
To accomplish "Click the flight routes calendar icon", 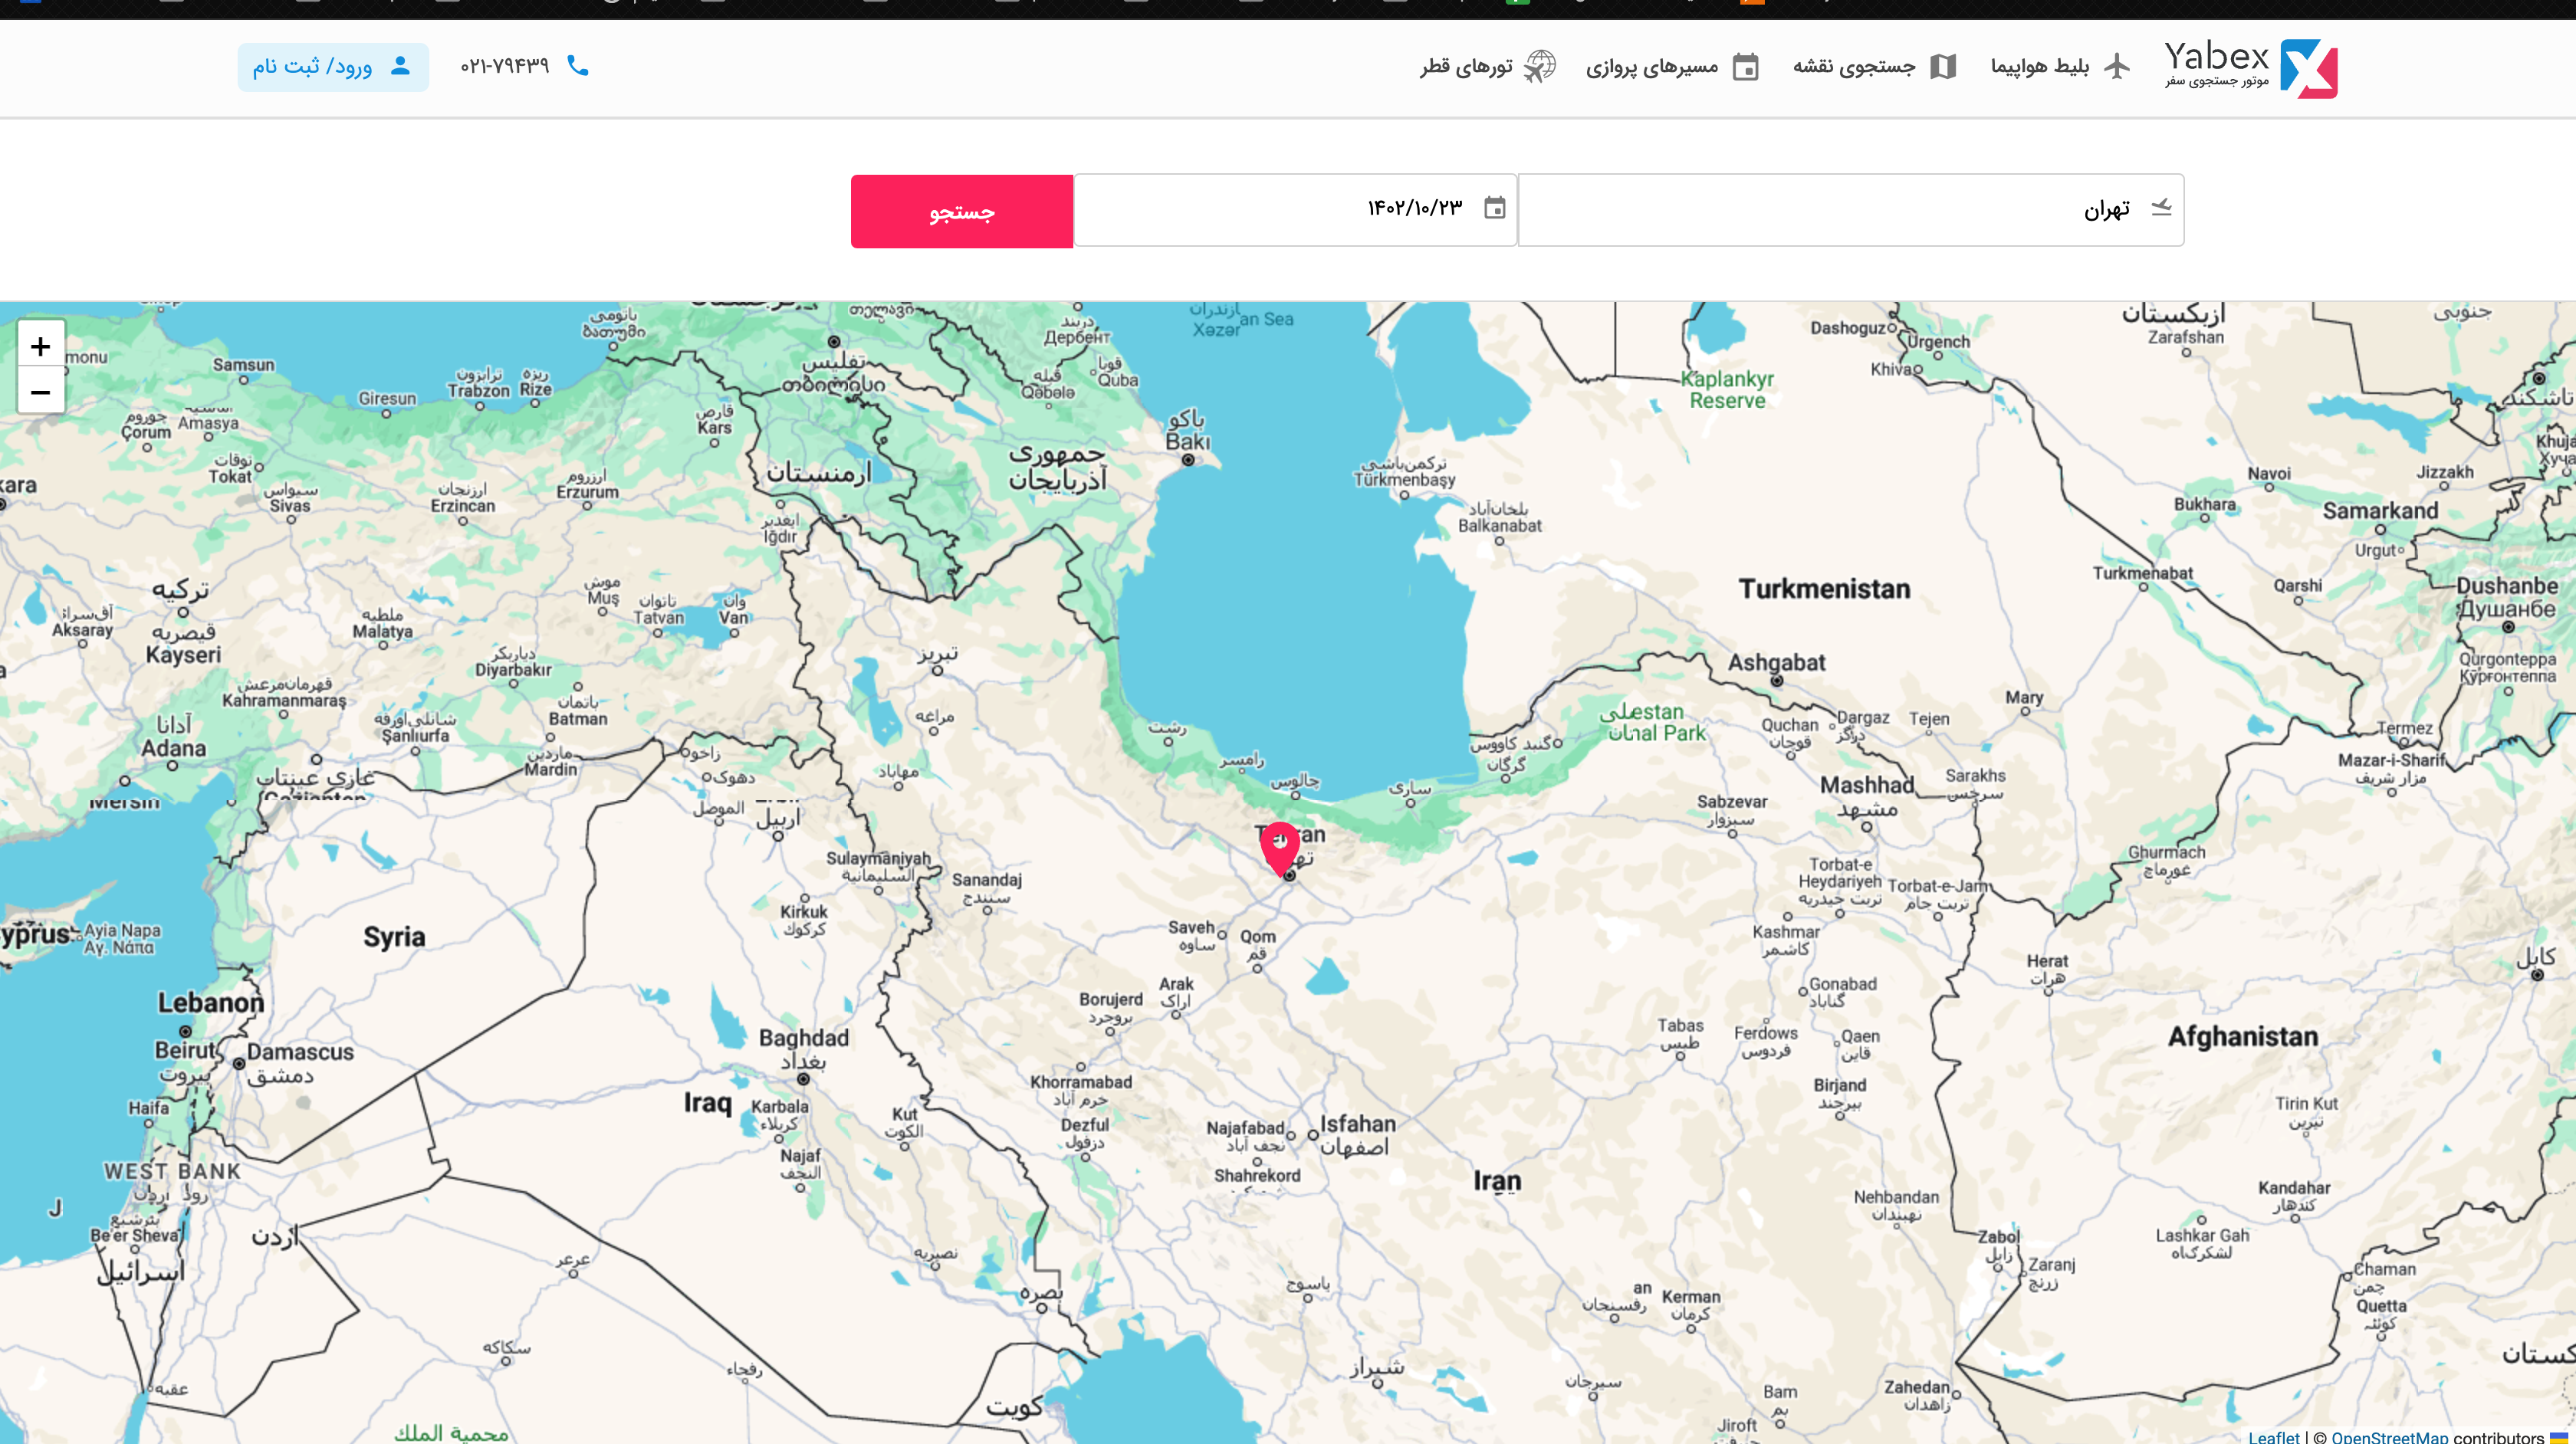I will 1745,67.
